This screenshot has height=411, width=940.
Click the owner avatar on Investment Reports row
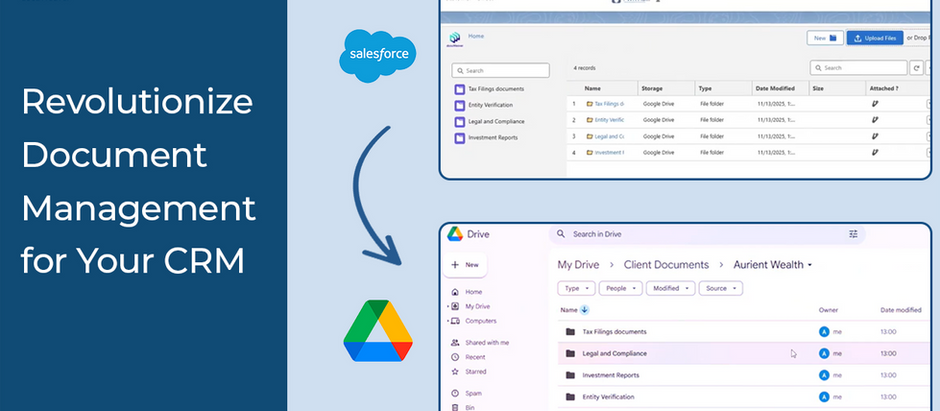[824, 375]
